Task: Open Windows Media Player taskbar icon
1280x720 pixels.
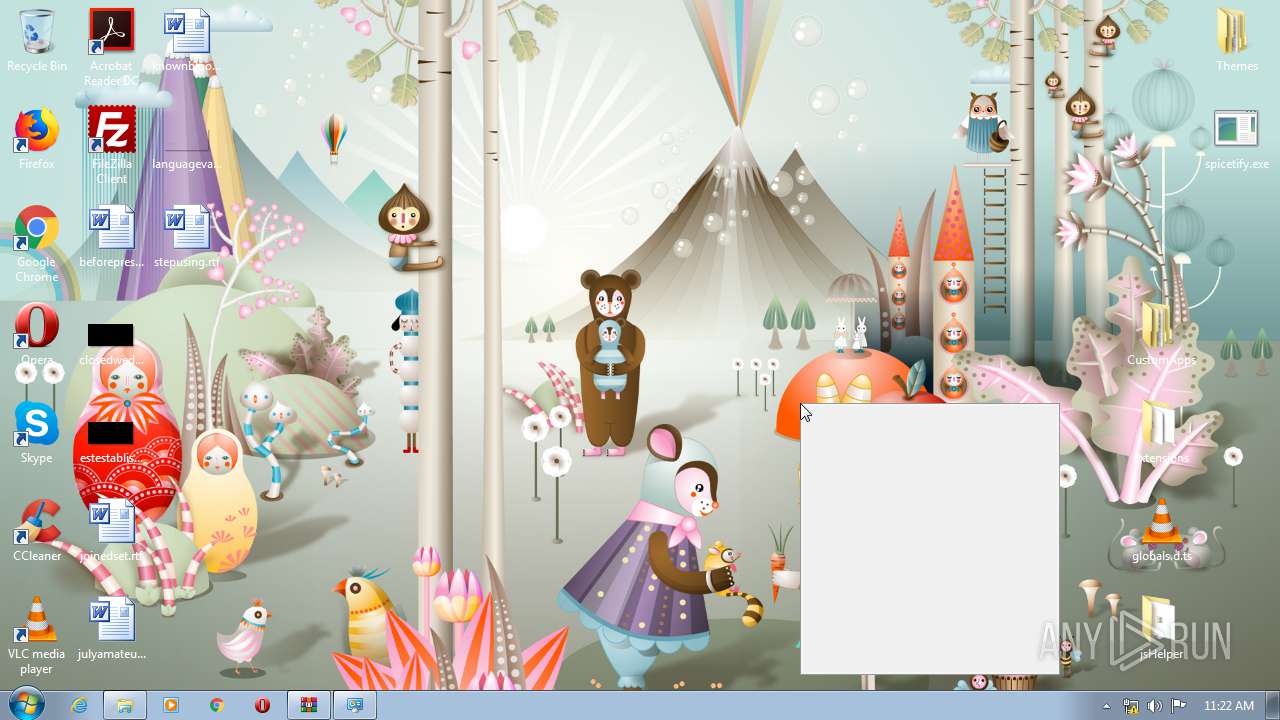Action: 171,705
